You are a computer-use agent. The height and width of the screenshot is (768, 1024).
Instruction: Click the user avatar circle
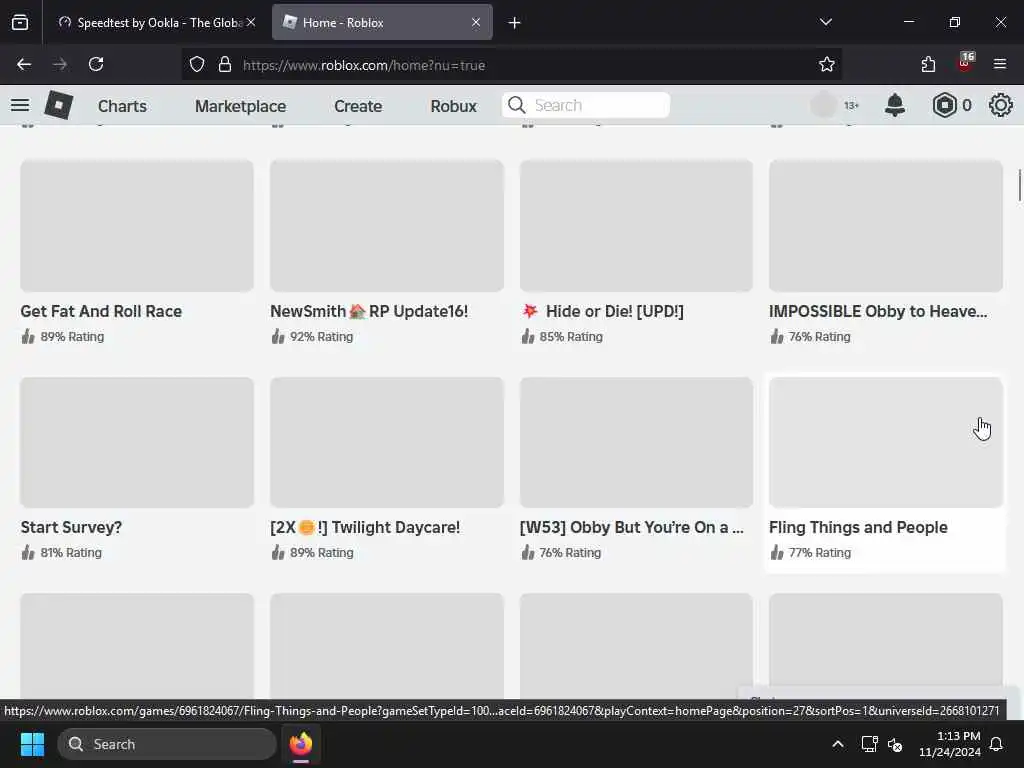pos(823,105)
